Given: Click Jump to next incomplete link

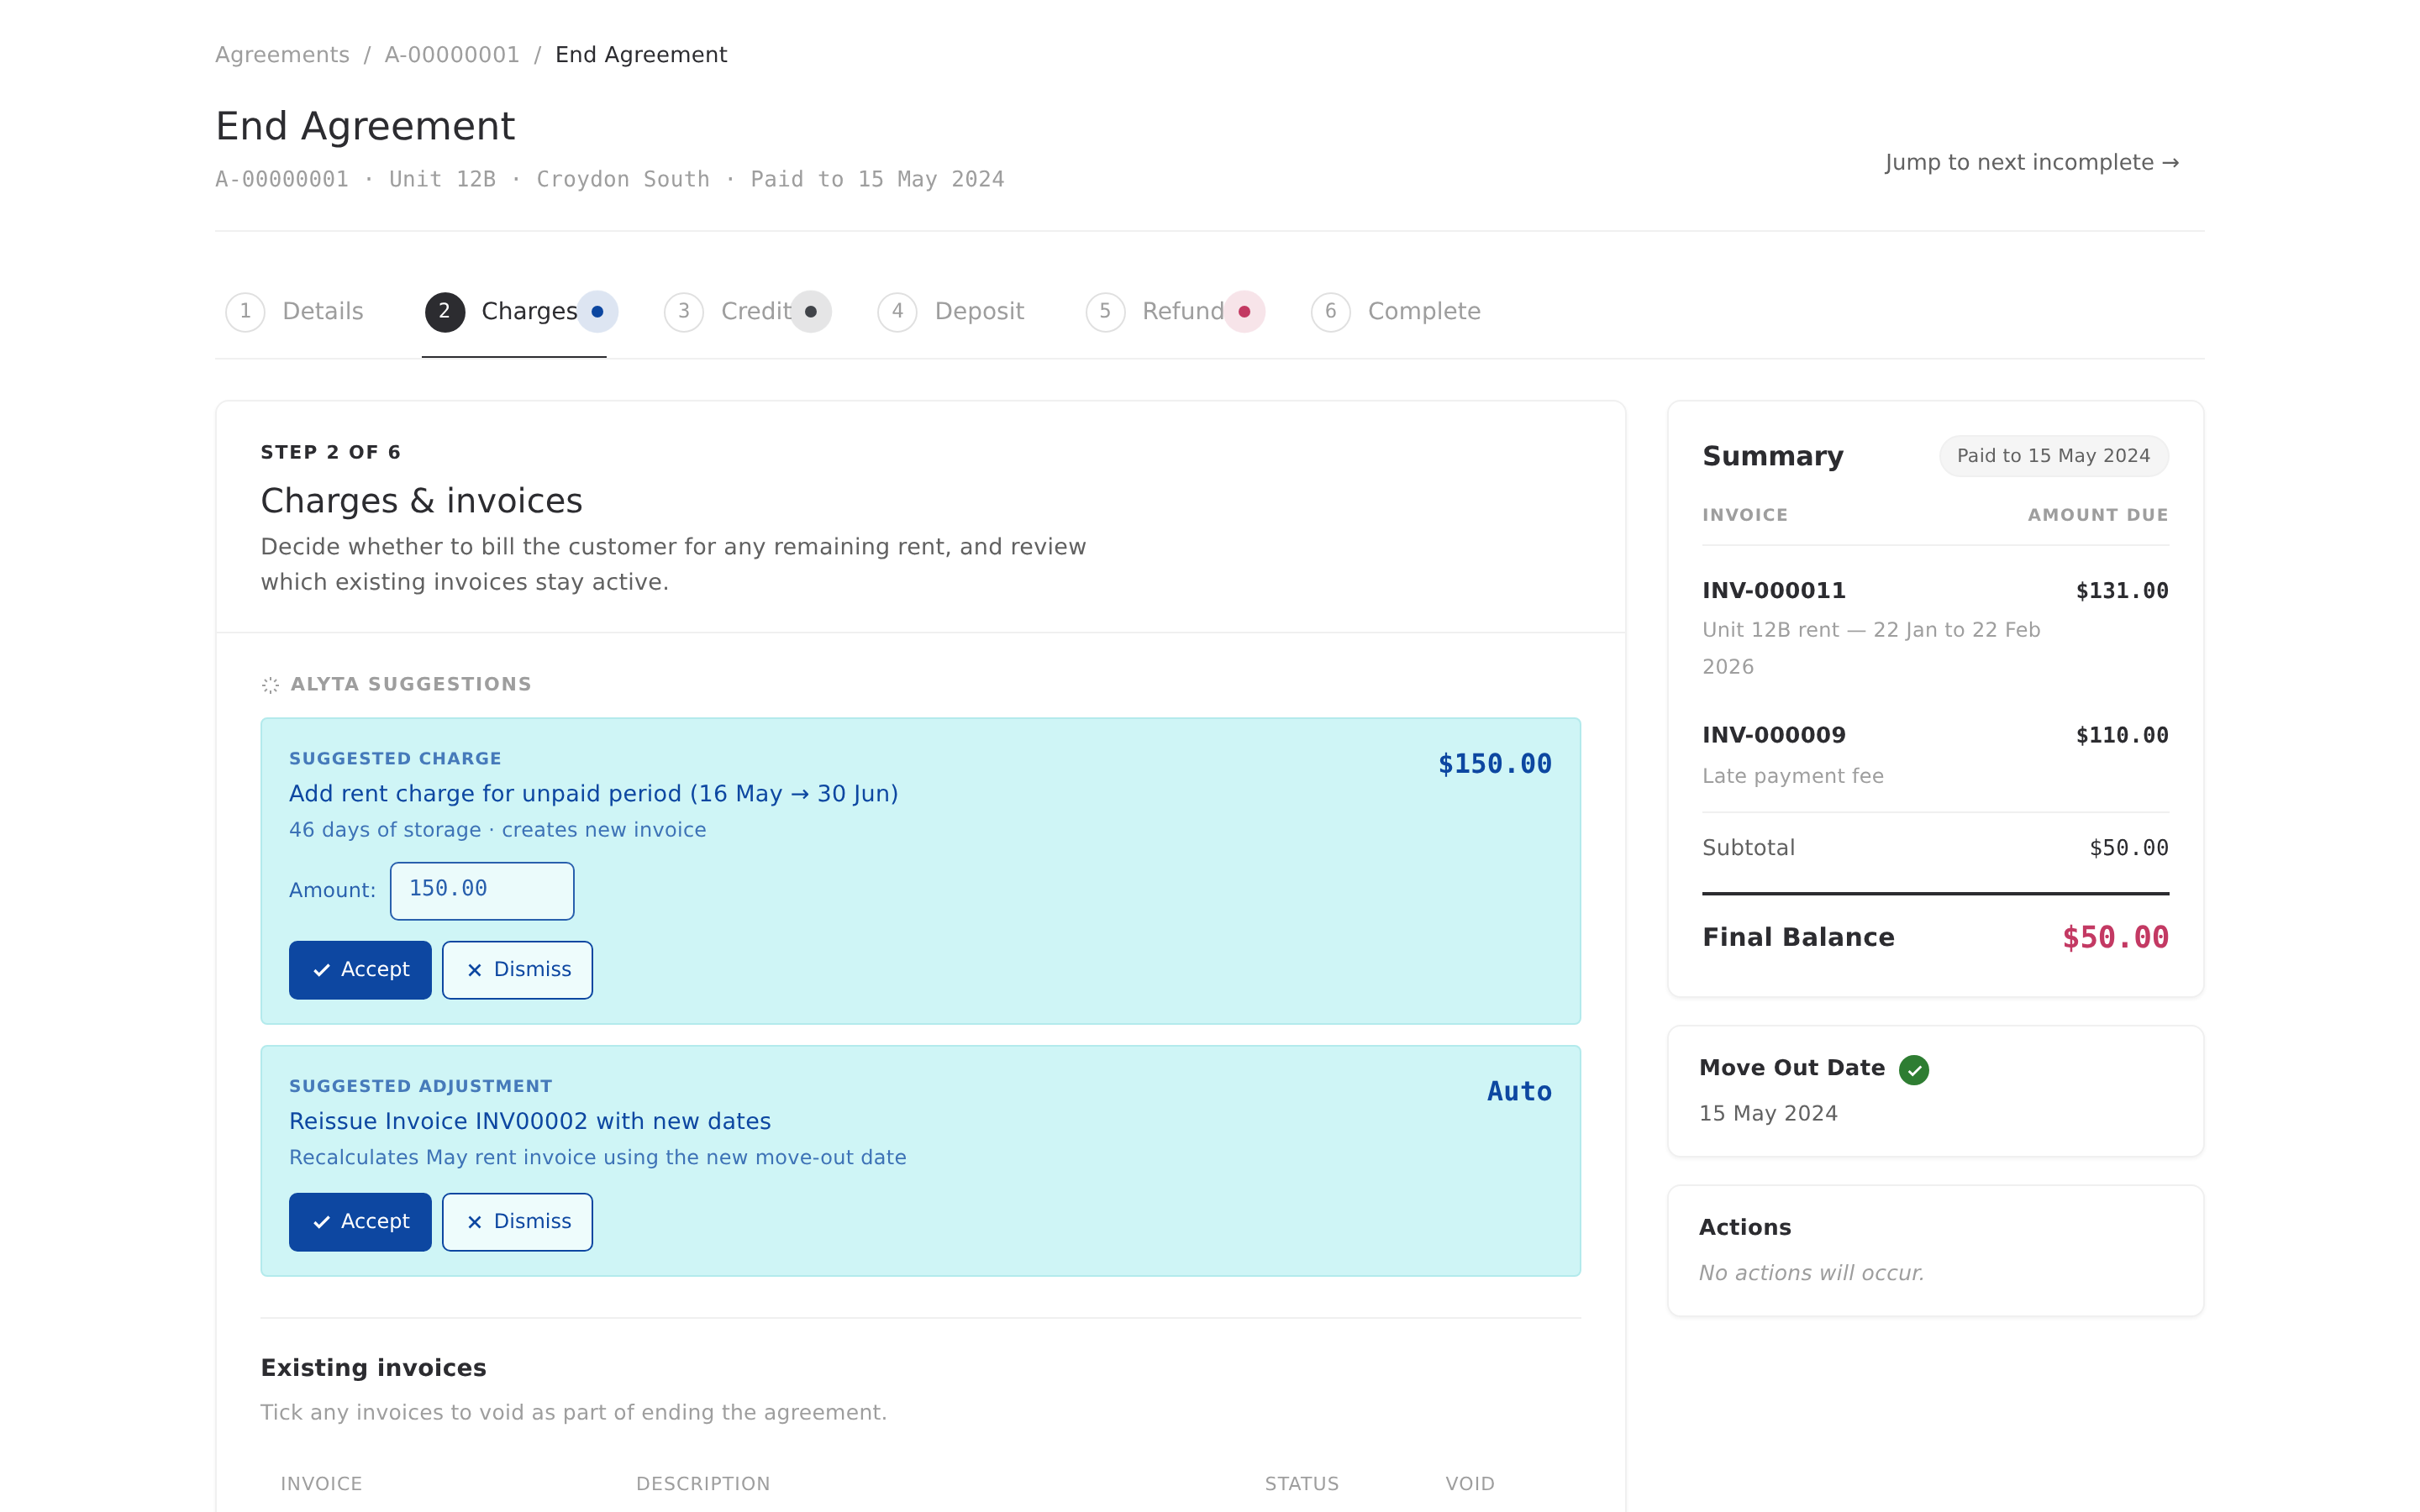Looking at the screenshot, I should click(2031, 162).
